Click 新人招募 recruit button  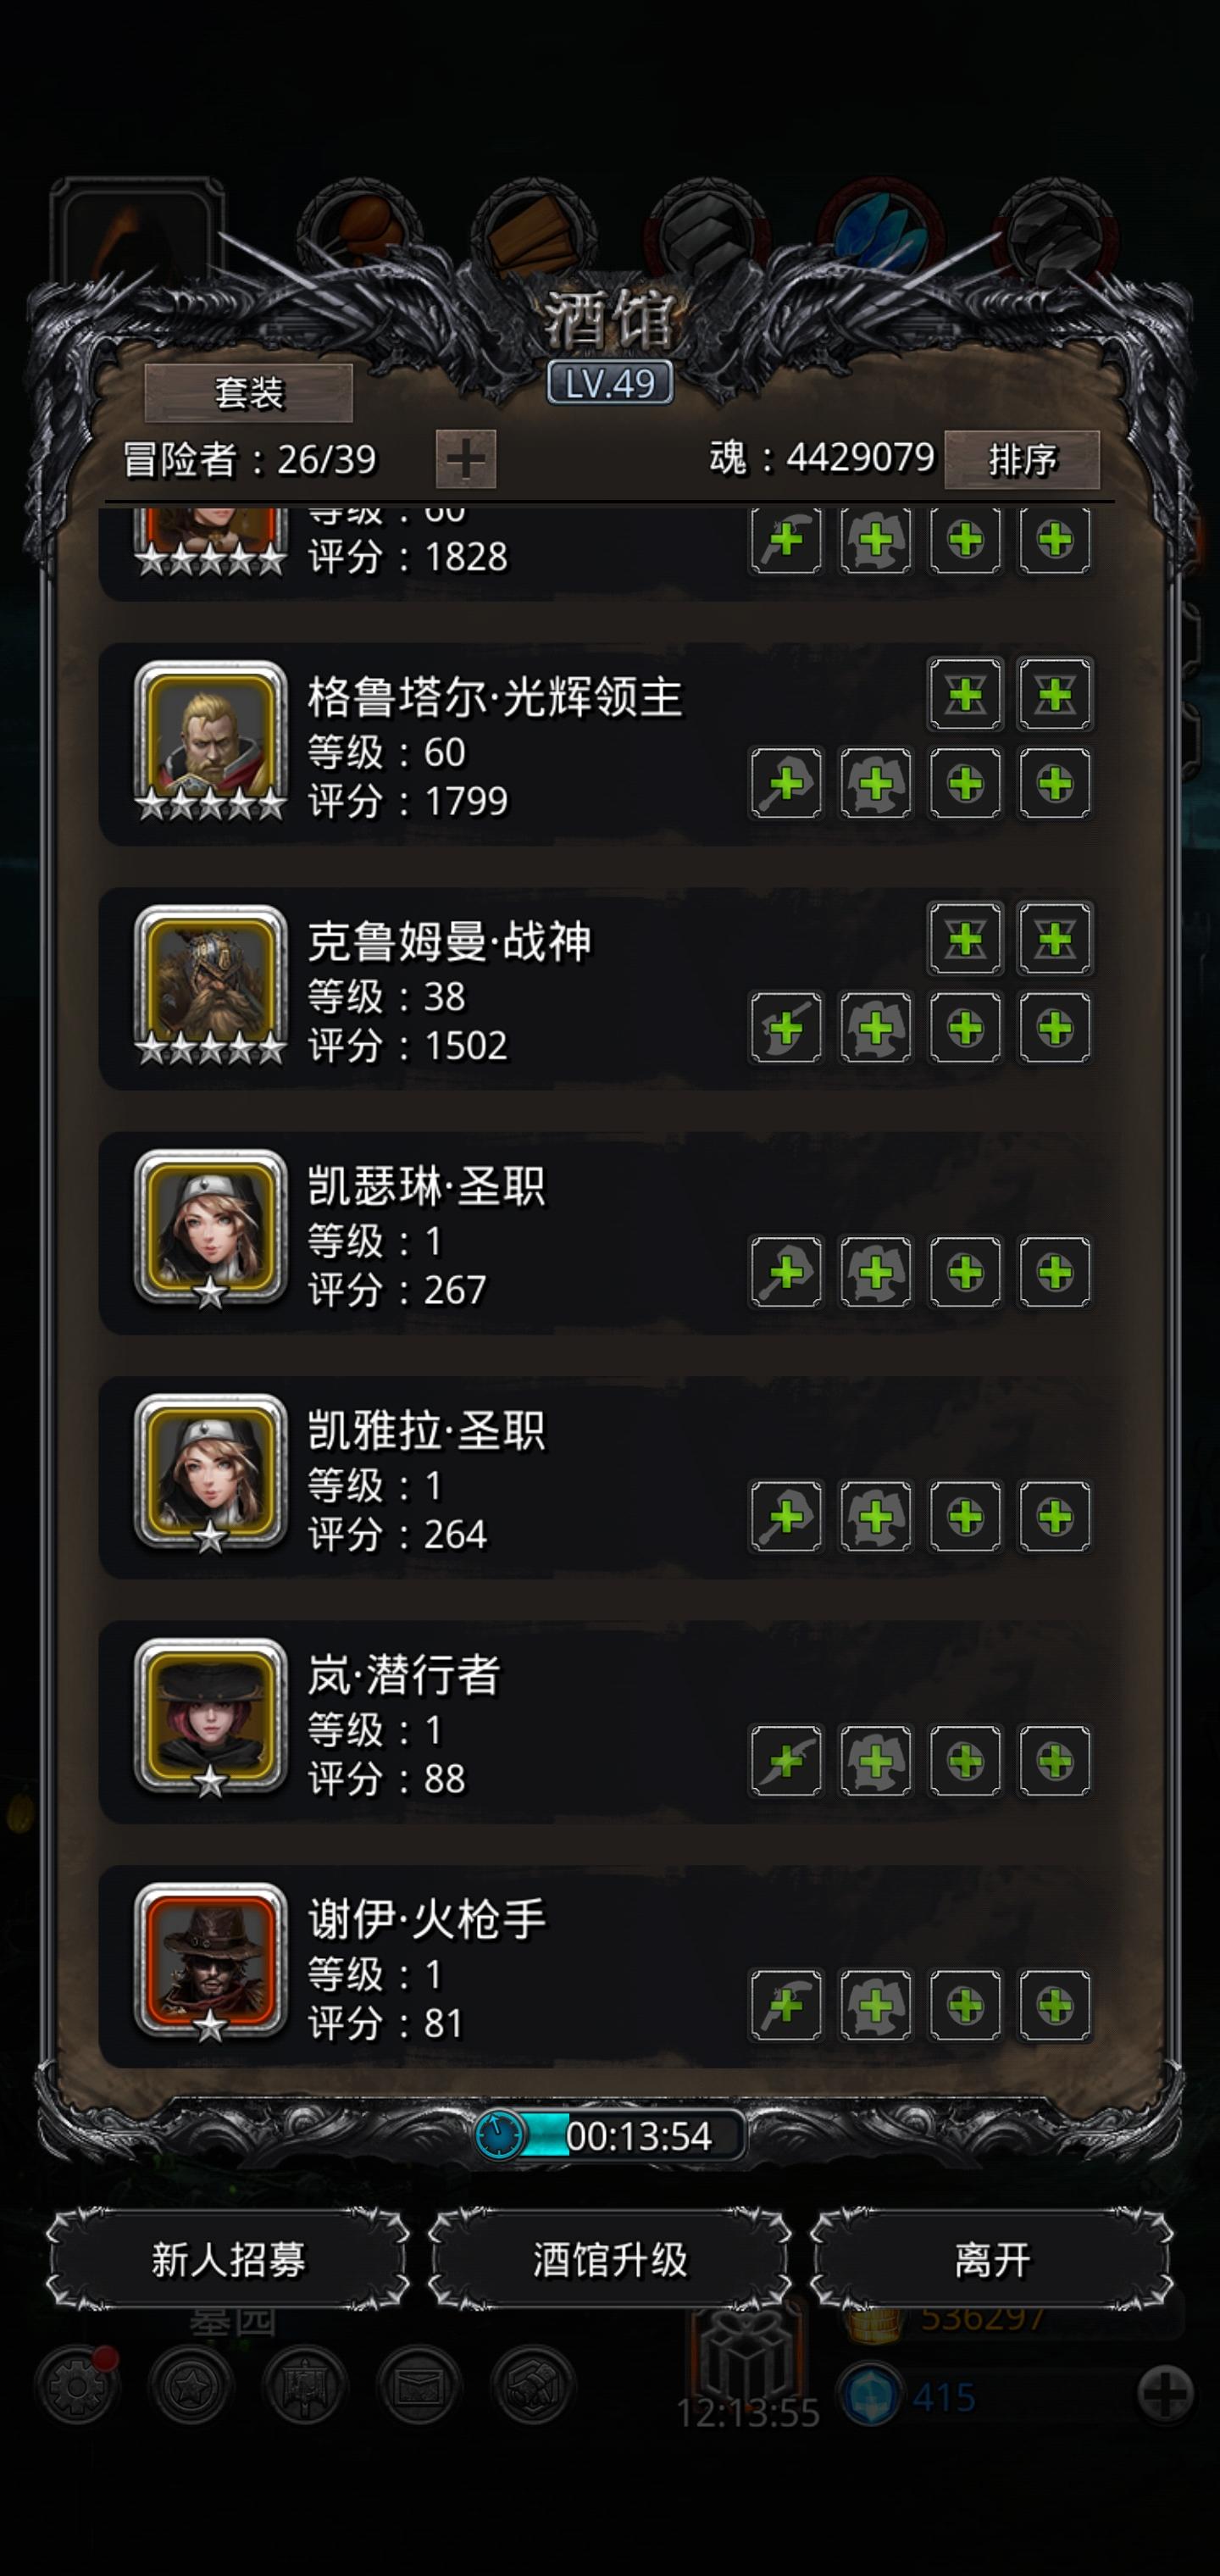tap(228, 2260)
